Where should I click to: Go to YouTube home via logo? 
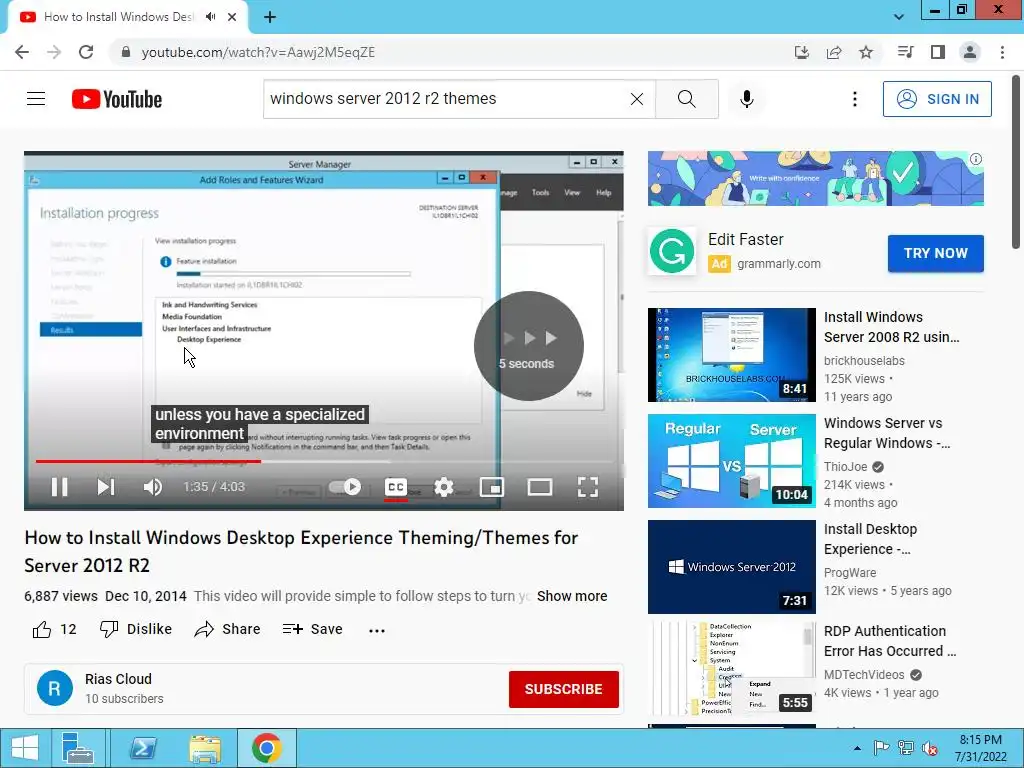click(117, 99)
